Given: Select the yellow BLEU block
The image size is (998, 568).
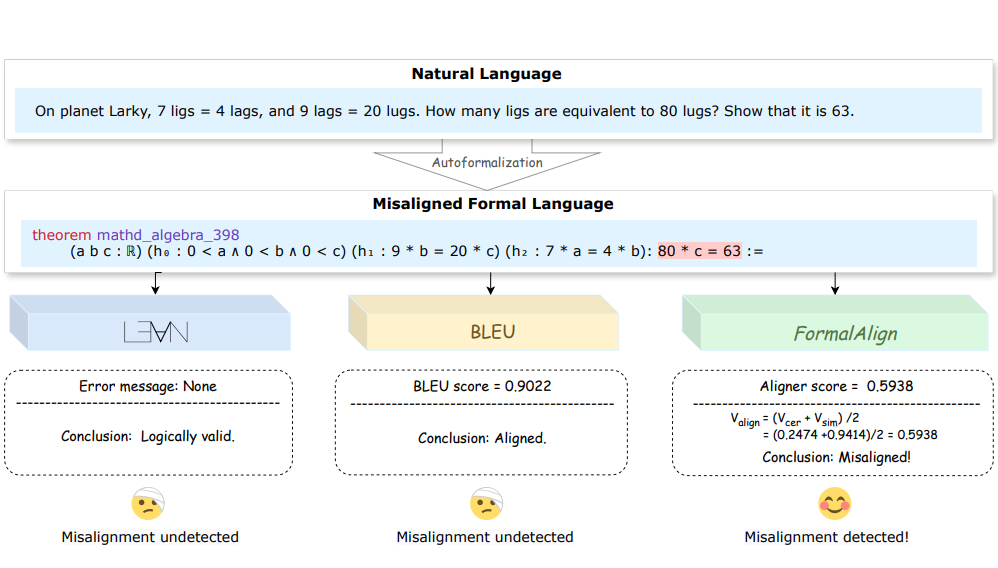Looking at the screenshot, I should pyautogui.click(x=484, y=323).
